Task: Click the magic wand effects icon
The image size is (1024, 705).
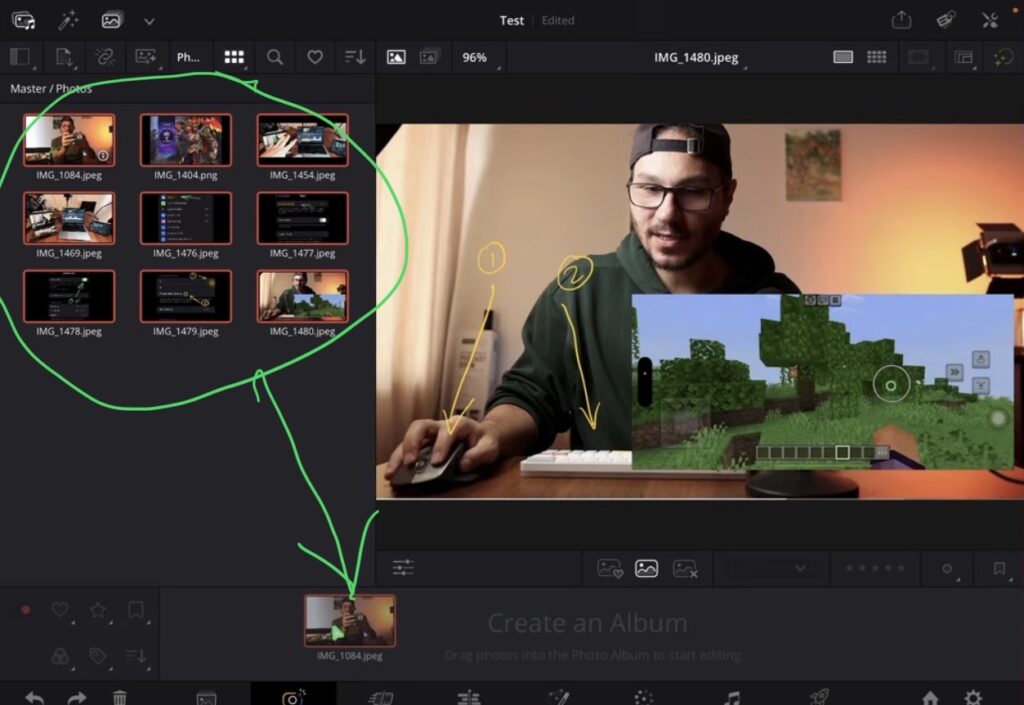Action: coord(68,20)
